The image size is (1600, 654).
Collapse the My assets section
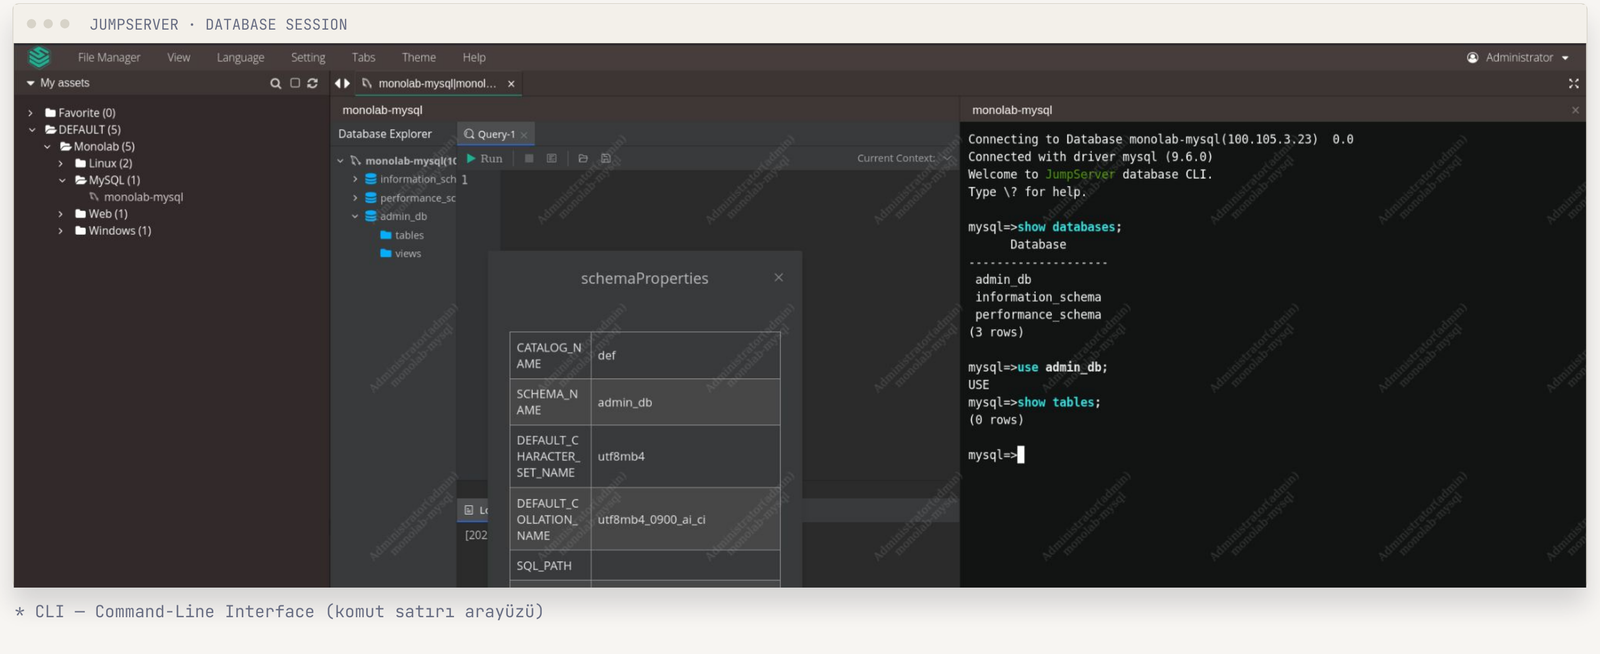point(30,83)
